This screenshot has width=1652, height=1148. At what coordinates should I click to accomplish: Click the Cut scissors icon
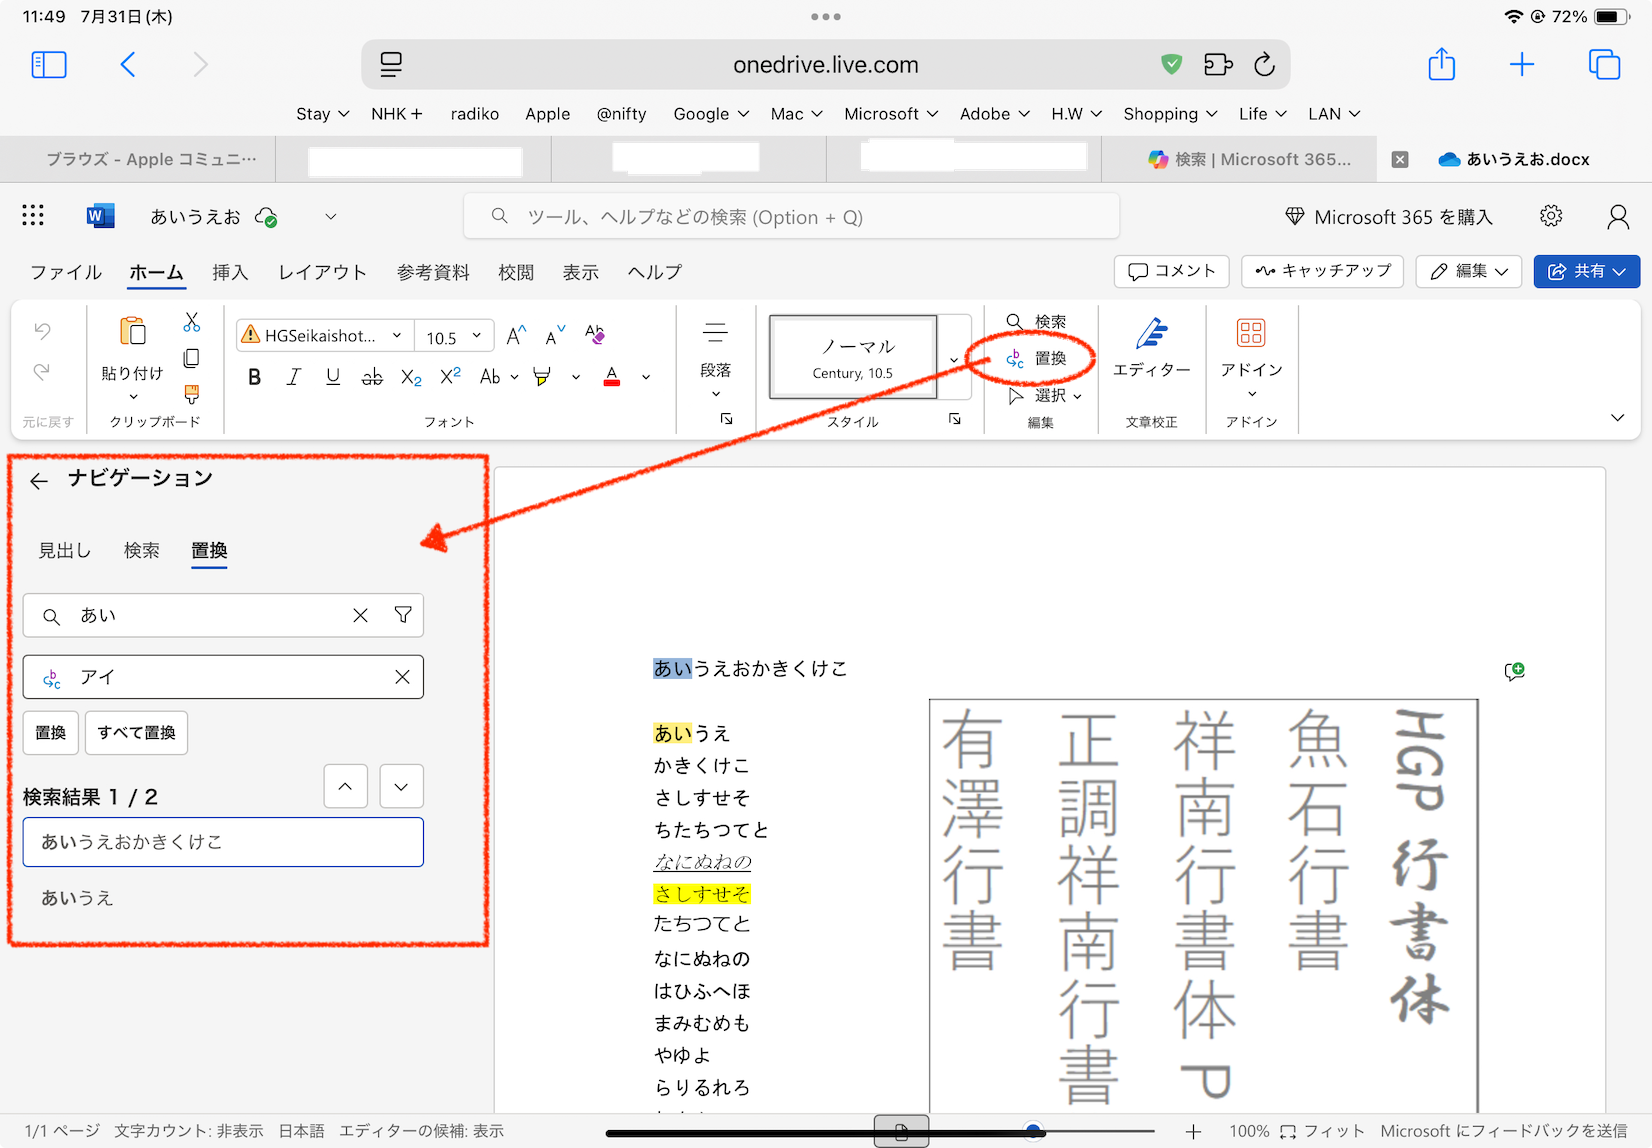tap(192, 322)
